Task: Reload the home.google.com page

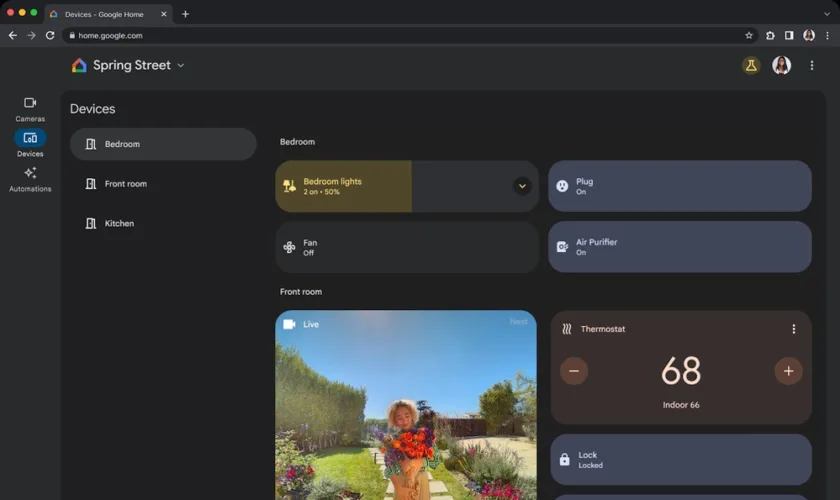Action: click(x=50, y=35)
